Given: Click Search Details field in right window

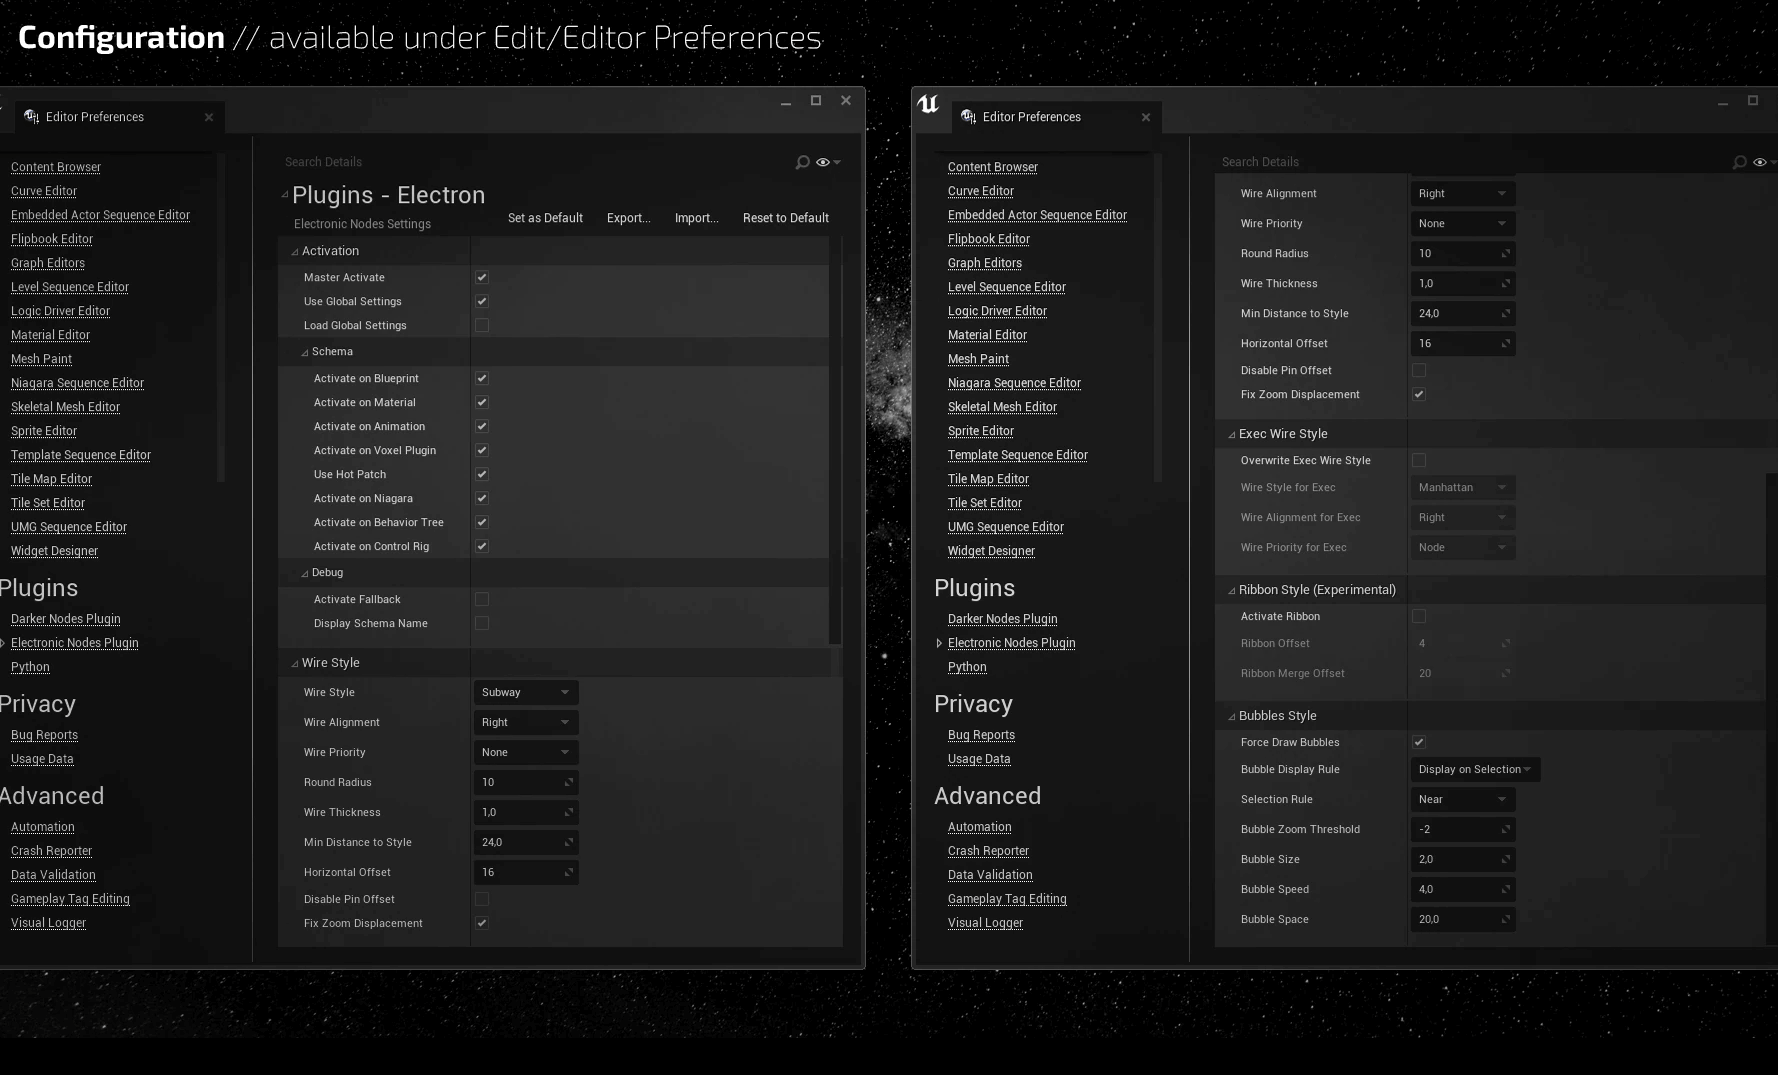Looking at the screenshot, I should (x=1474, y=162).
